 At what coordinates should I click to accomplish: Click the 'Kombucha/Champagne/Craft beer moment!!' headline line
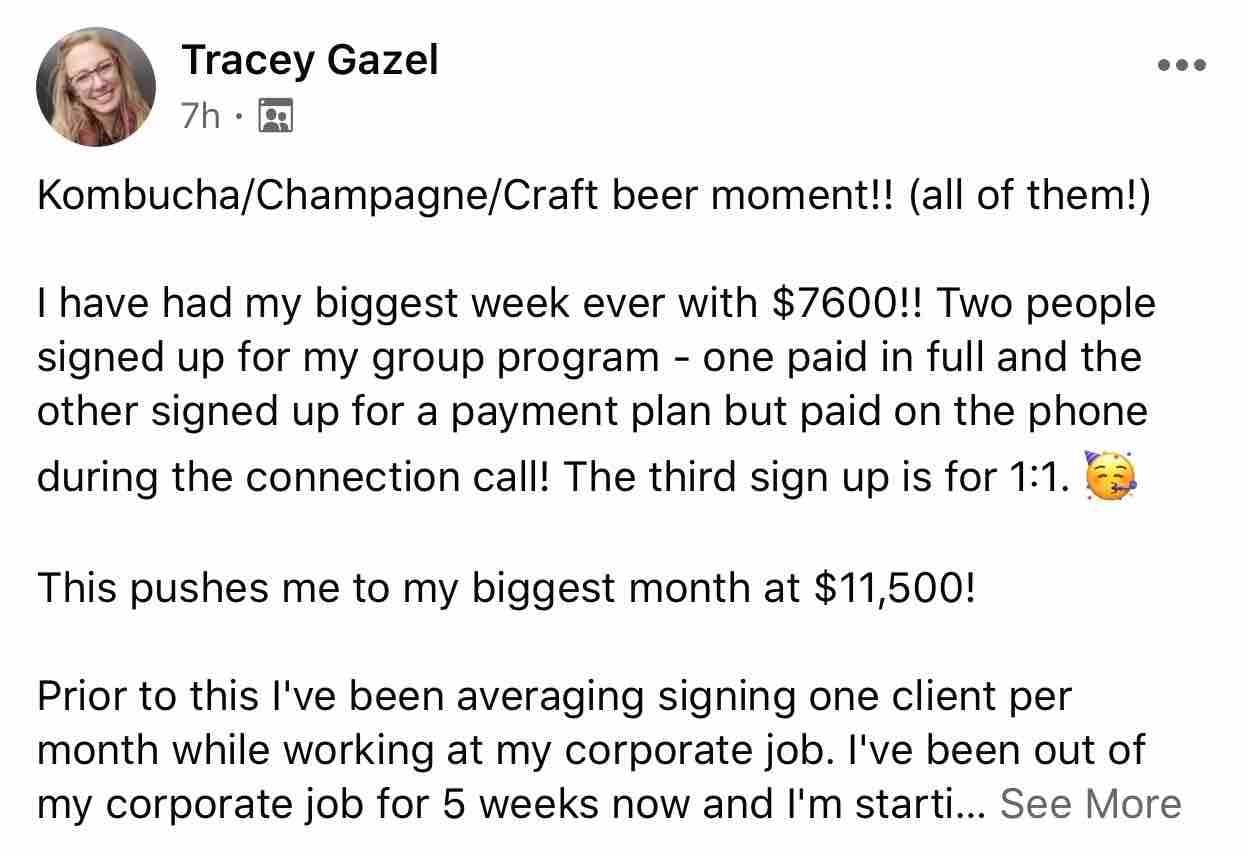tap(467, 196)
